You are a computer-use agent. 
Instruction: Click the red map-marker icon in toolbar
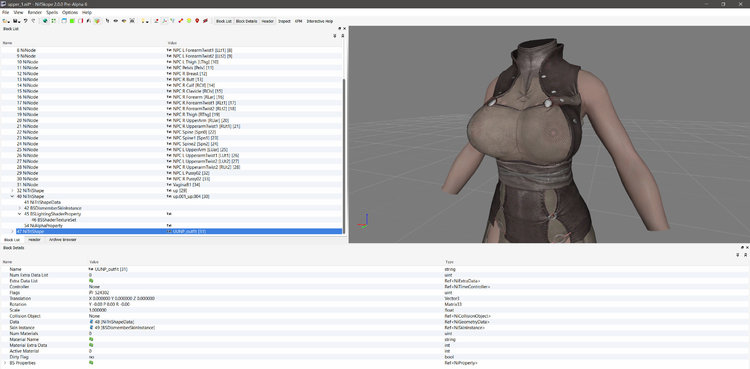(197, 21)
